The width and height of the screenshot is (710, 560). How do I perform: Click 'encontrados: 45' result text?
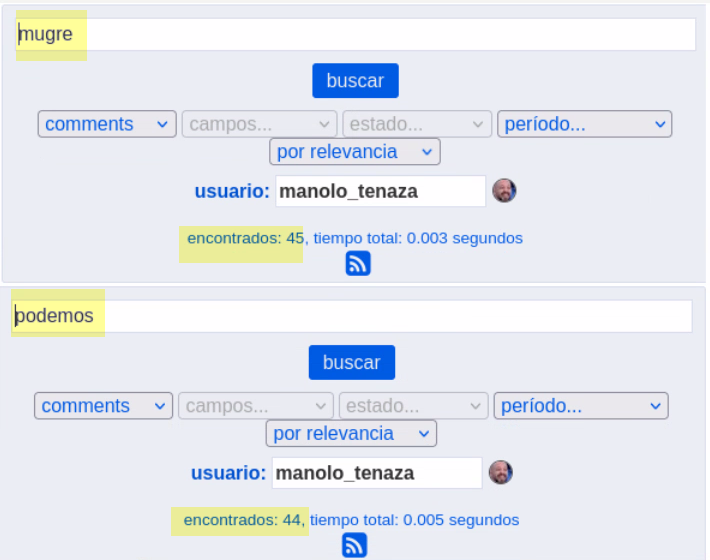click(x=245, y=238)
